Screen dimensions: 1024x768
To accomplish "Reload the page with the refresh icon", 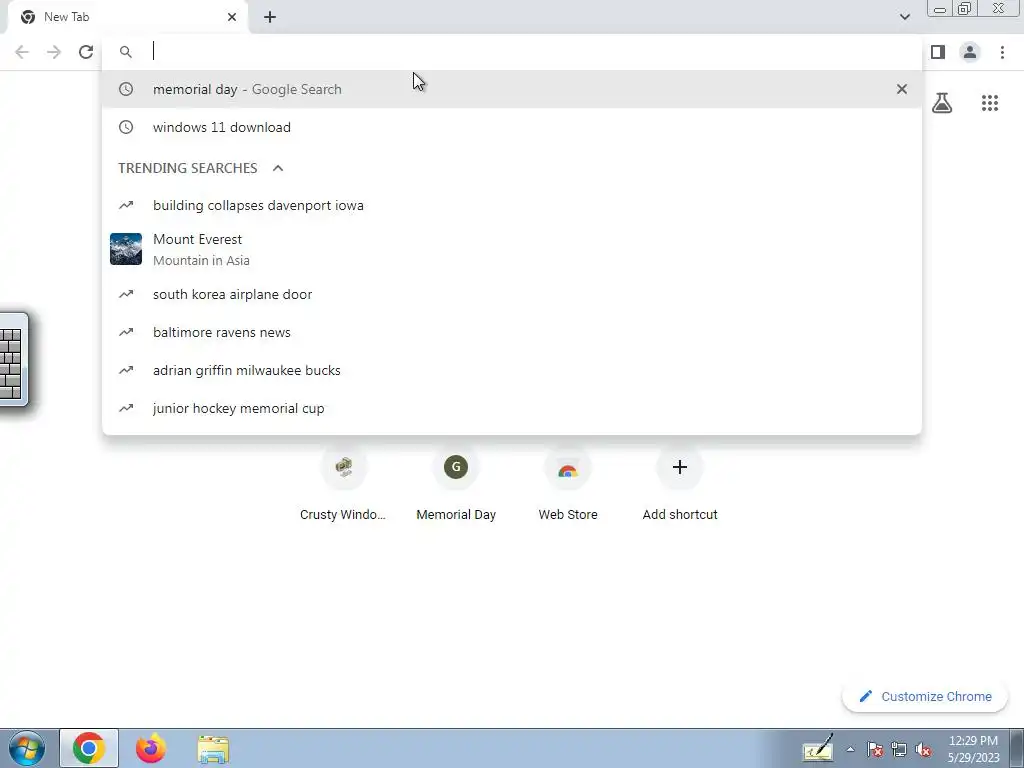I will pos(86,52).
